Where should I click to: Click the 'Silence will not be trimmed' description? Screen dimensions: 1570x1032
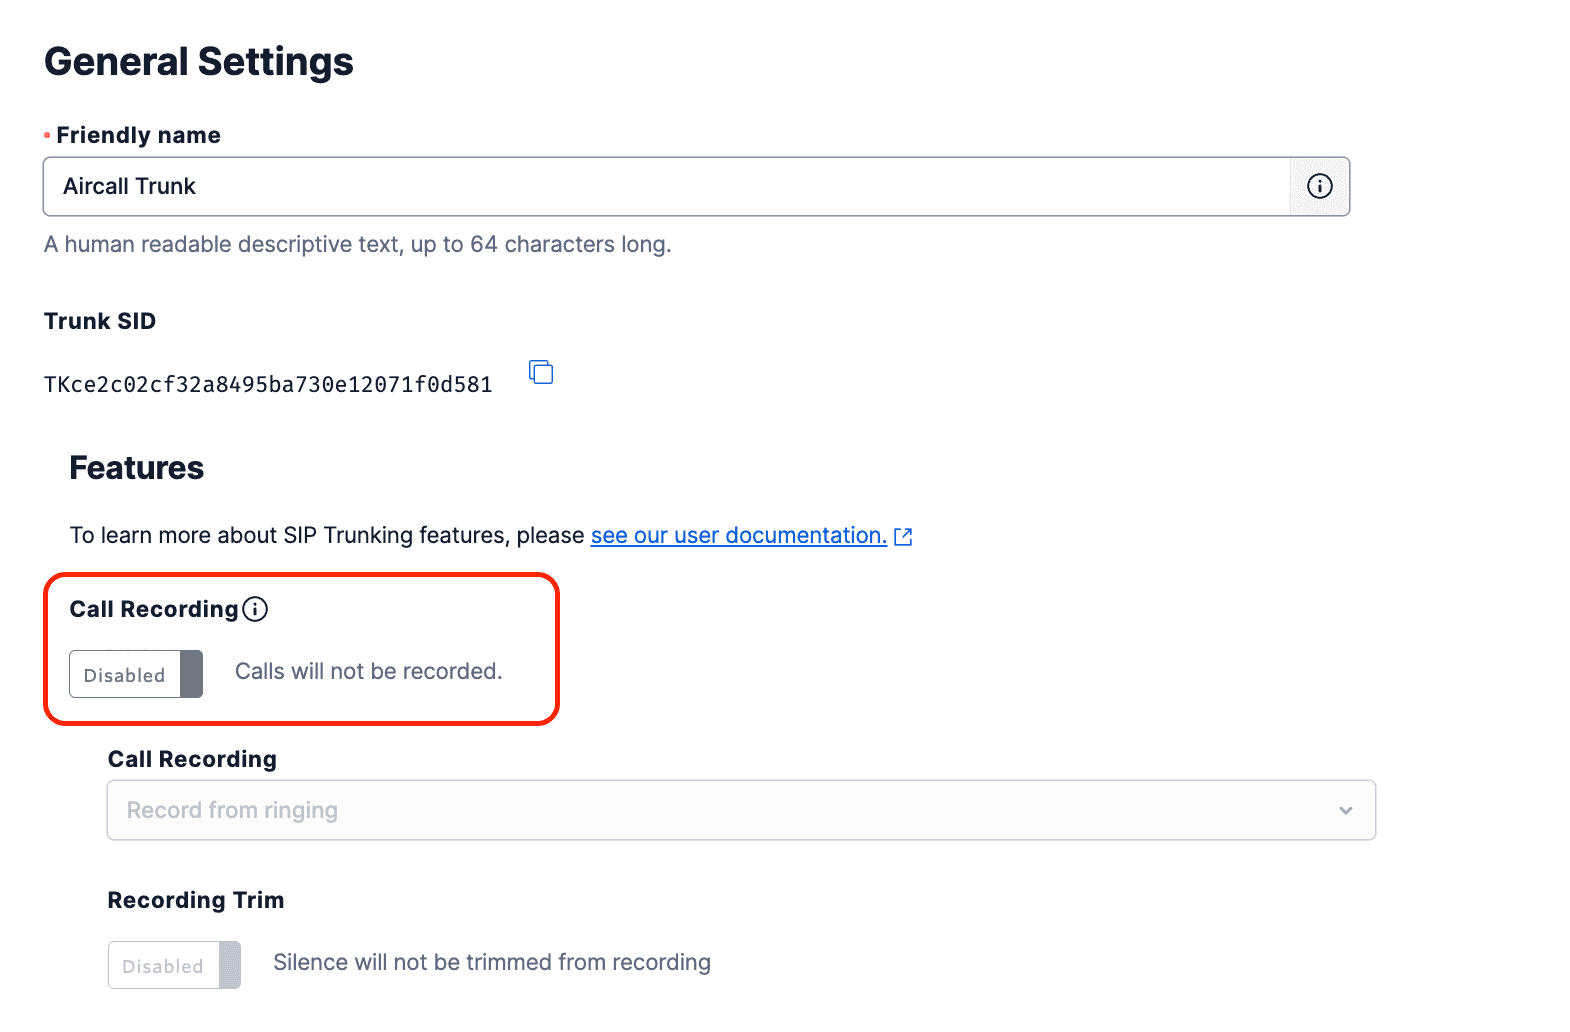click(x=492, y=962)
